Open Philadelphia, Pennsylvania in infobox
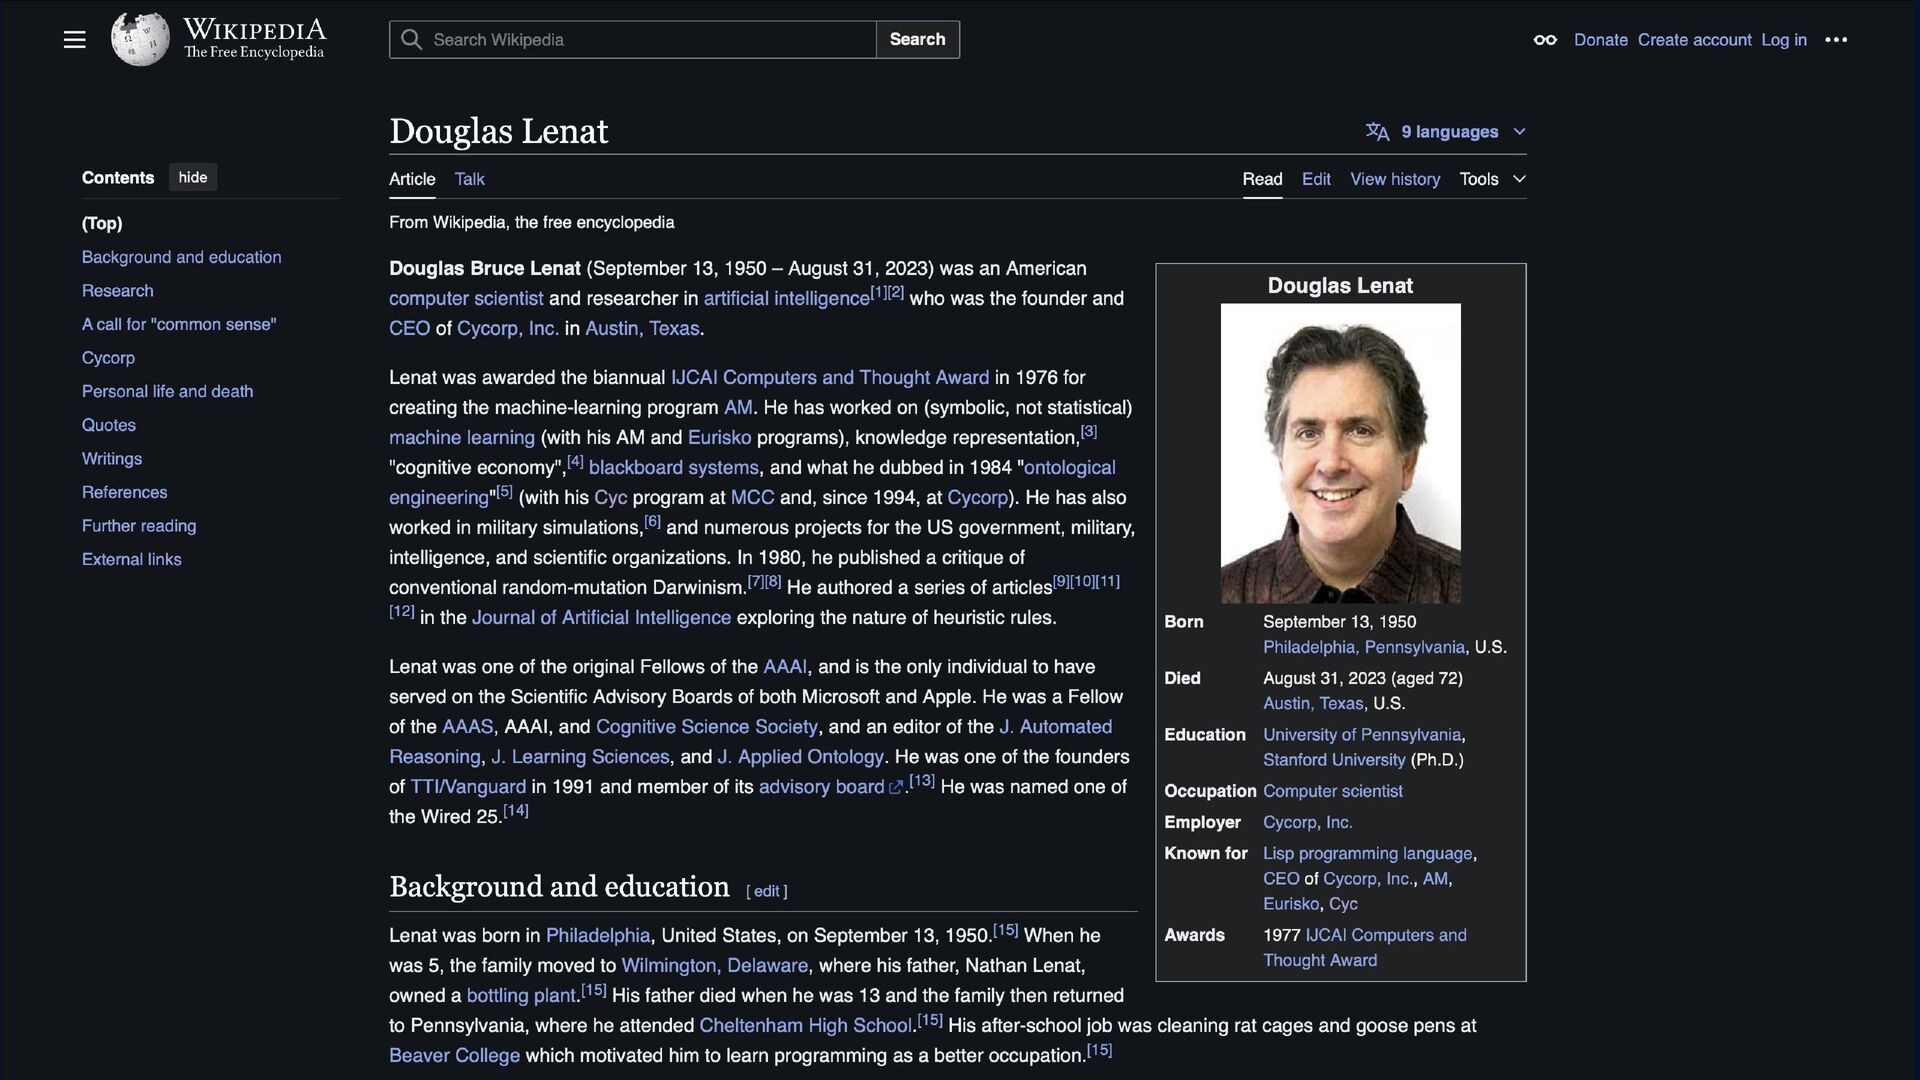The image size is (1920, 1080). point(1363,647)
